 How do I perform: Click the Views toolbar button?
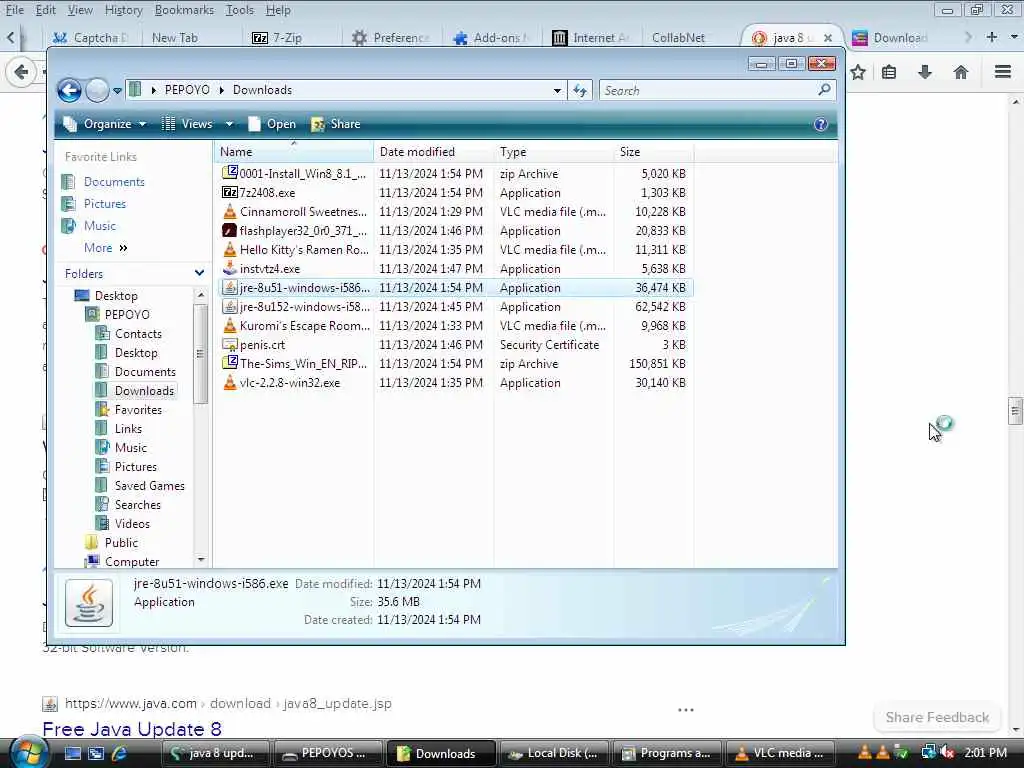[188, 124]
